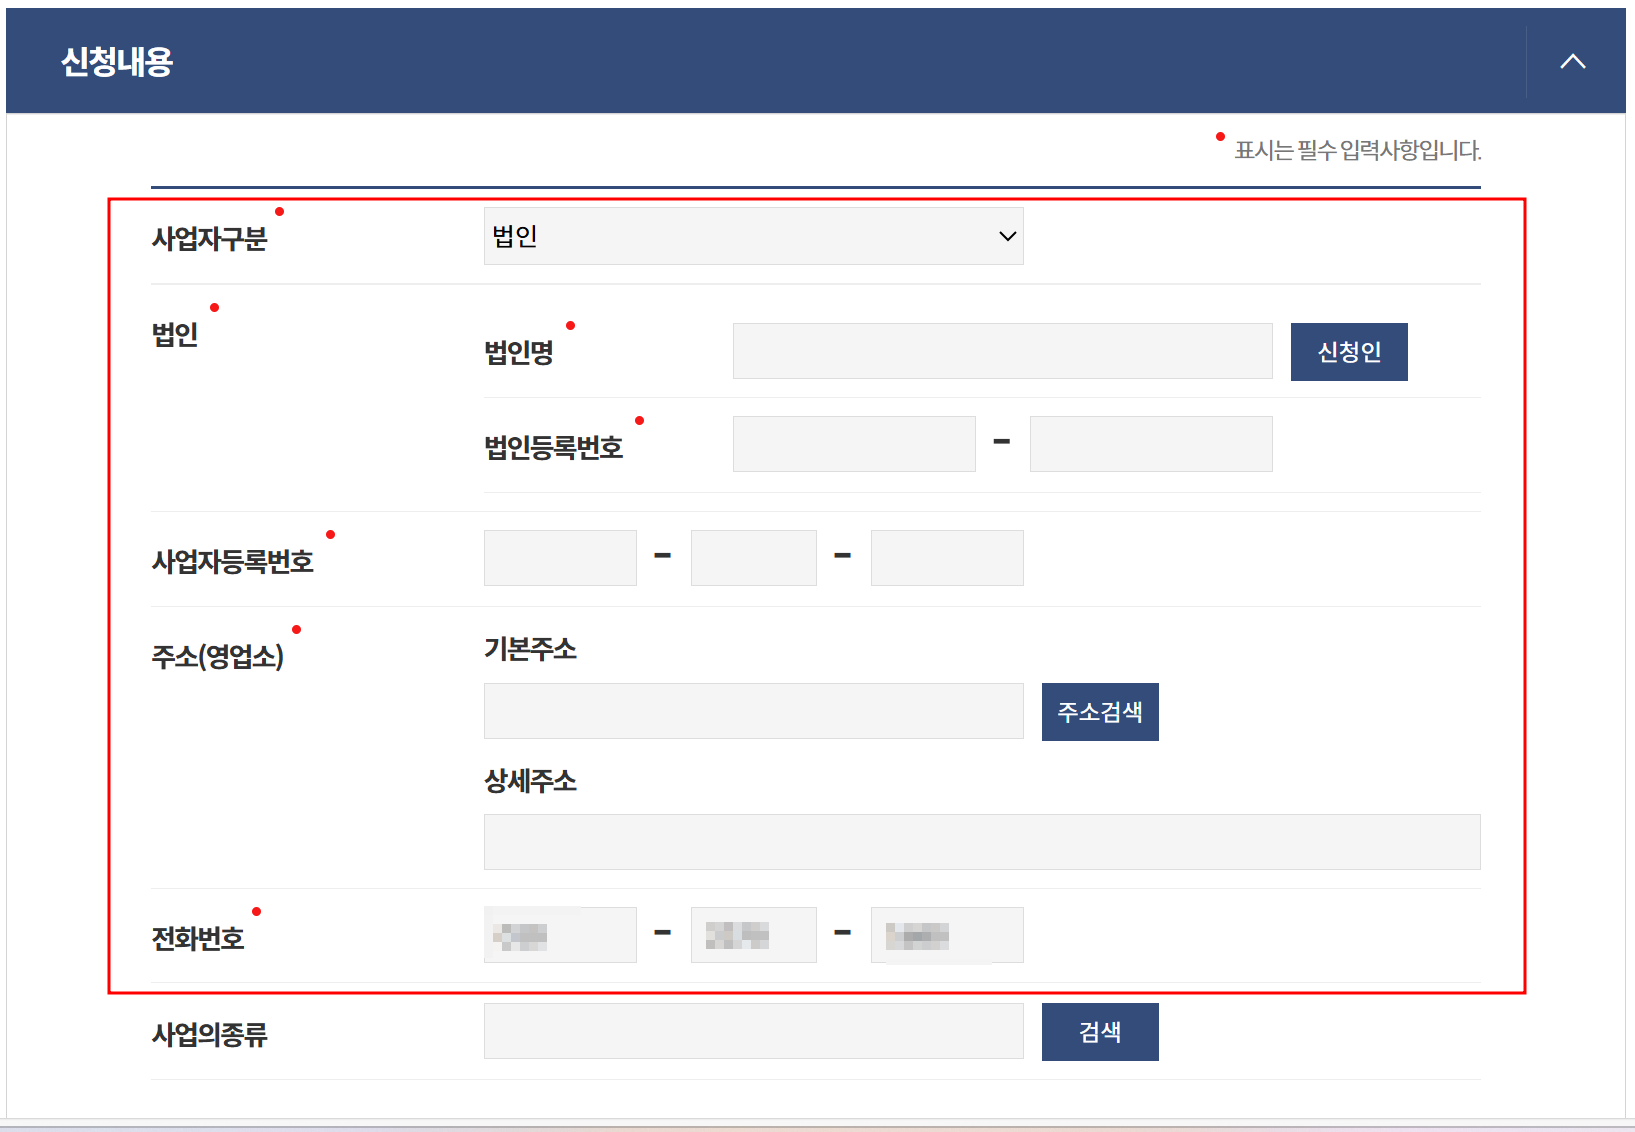Click the 사업의종류 input field
The image size is (1635, 1132).
pyautogui.click(x=753, y=1031)
